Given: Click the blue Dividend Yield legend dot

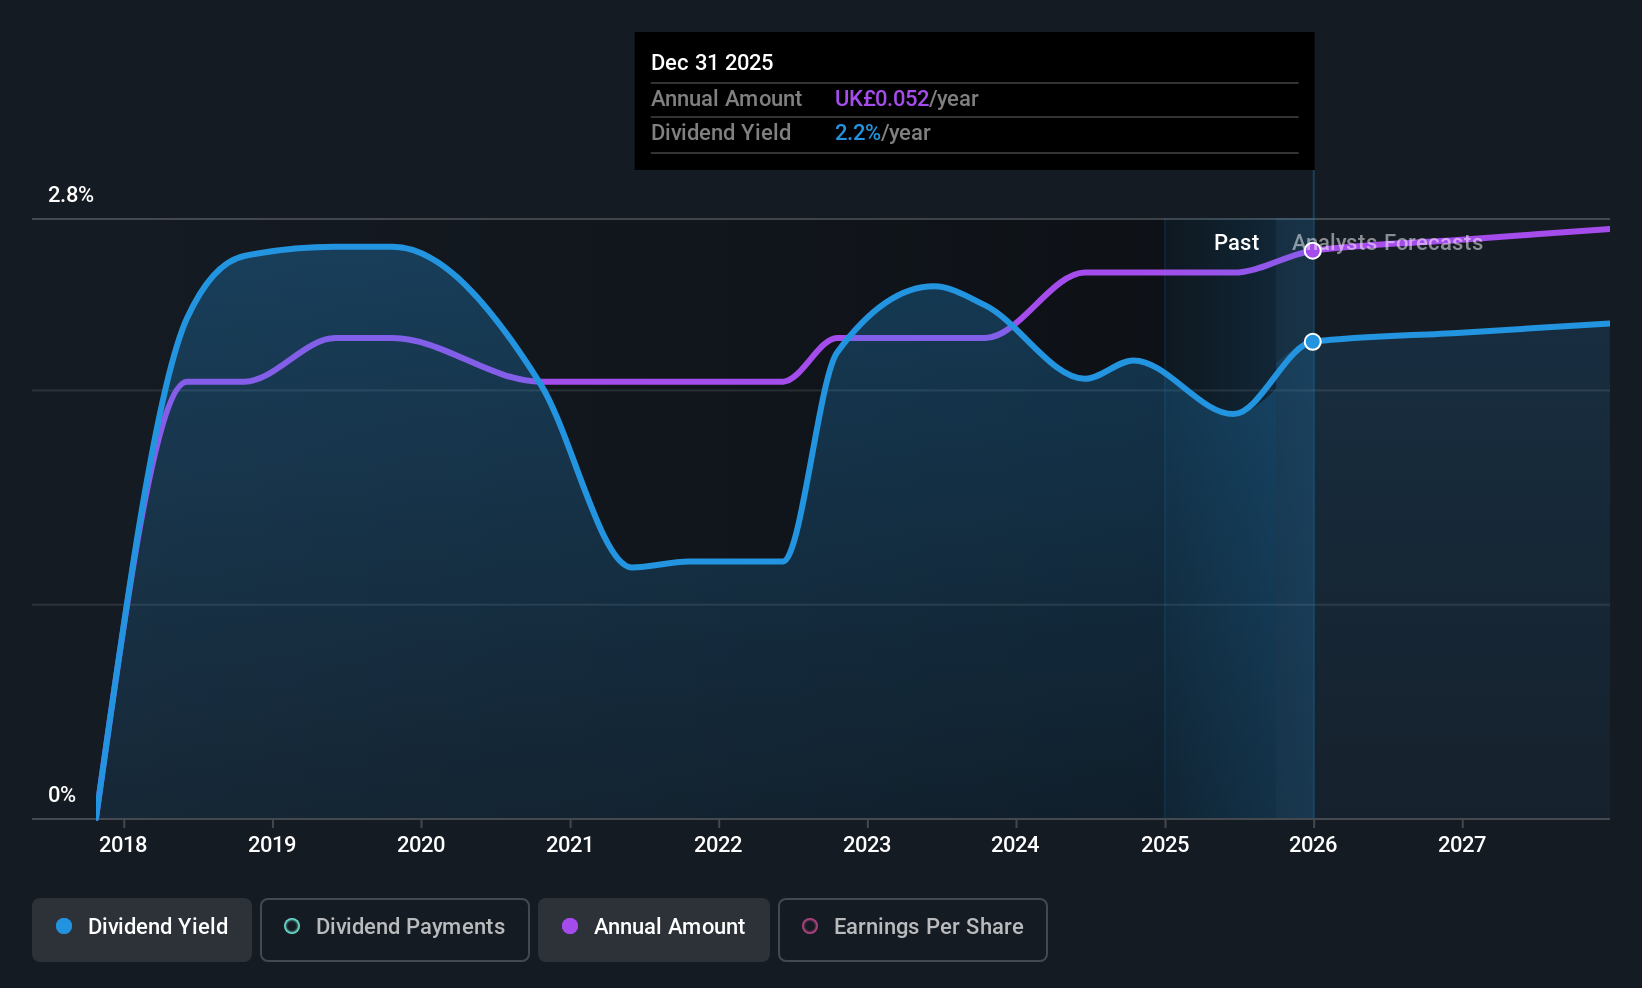Looking at the screenshot, I should [64, 926].
